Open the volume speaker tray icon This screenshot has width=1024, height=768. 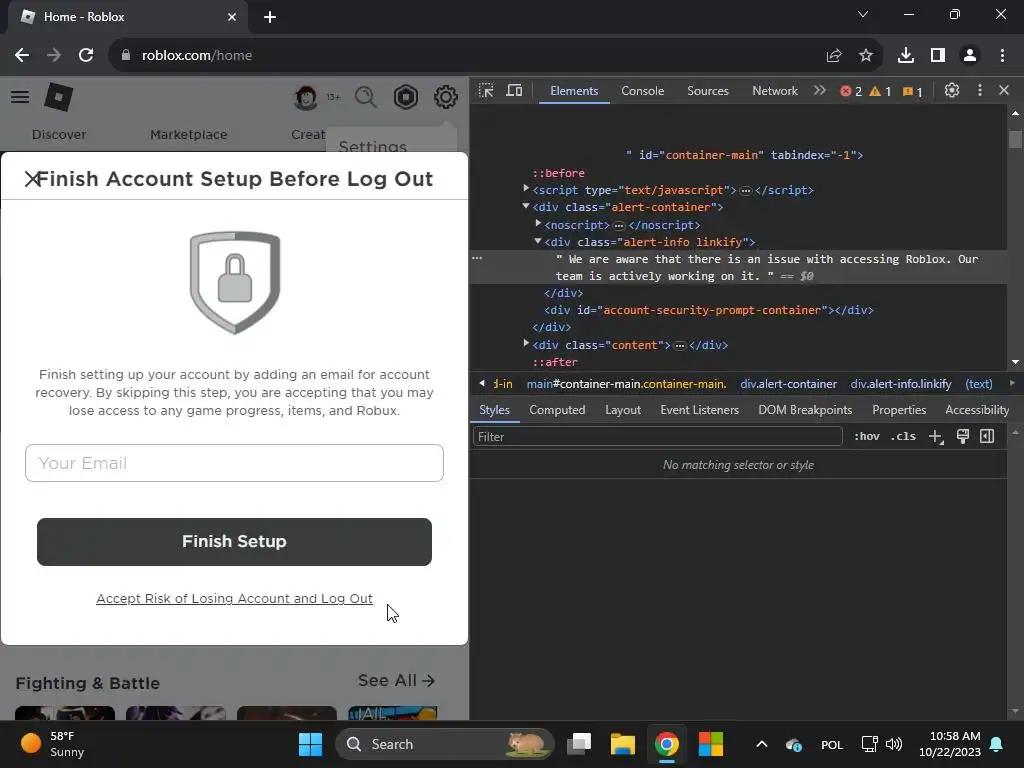tap(893, 744)
